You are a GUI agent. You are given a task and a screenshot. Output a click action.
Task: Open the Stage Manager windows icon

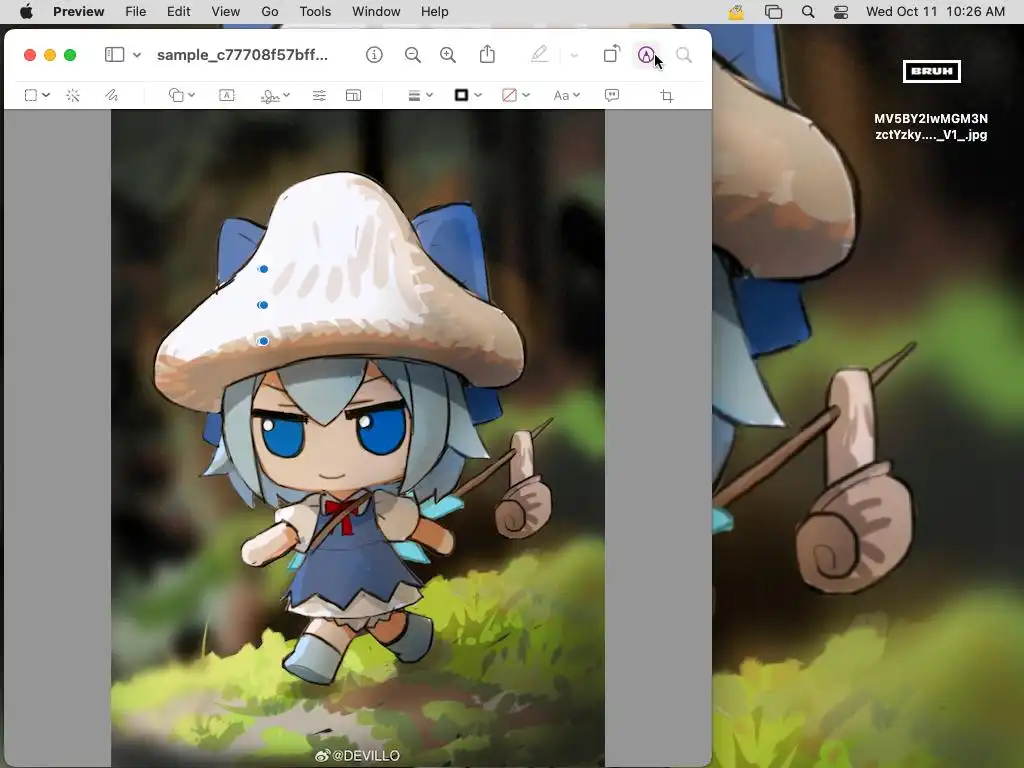773,12
